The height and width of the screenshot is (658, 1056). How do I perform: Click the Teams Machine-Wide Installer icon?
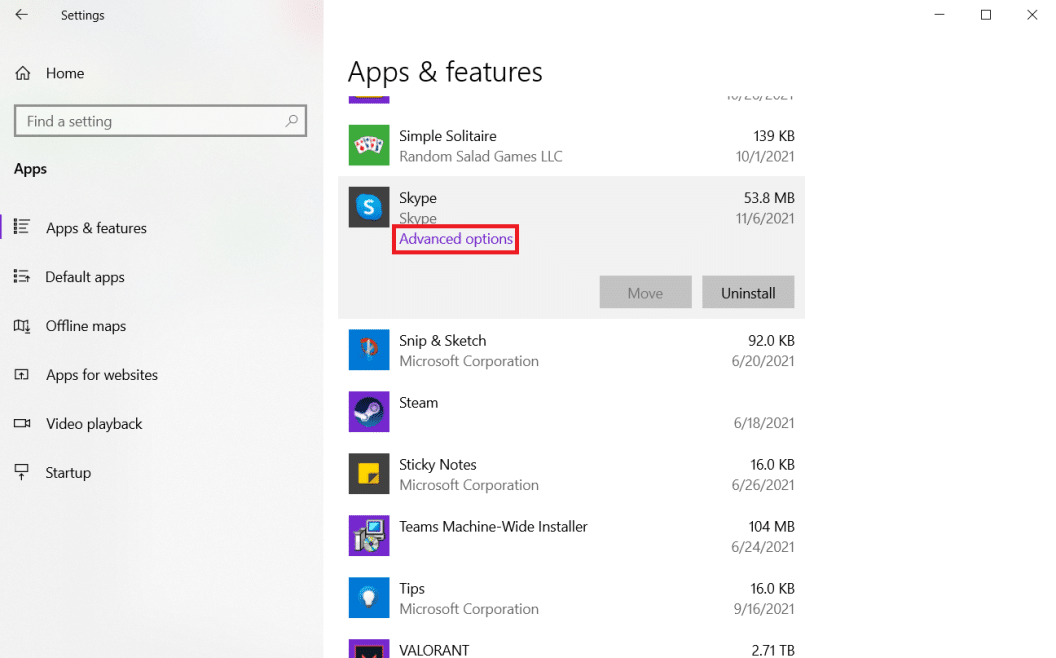[x=368, y=536]
